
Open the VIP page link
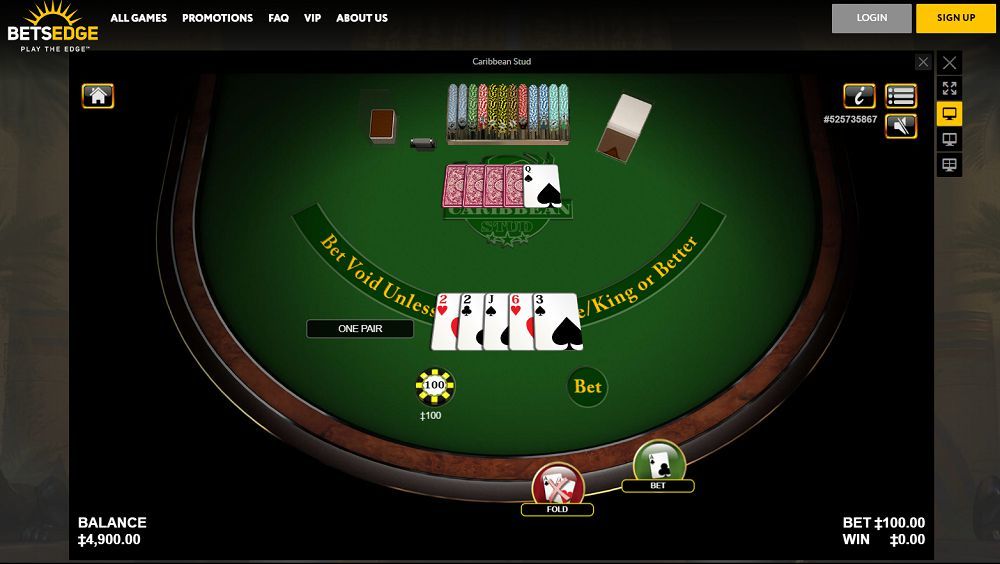coord(312,18)
